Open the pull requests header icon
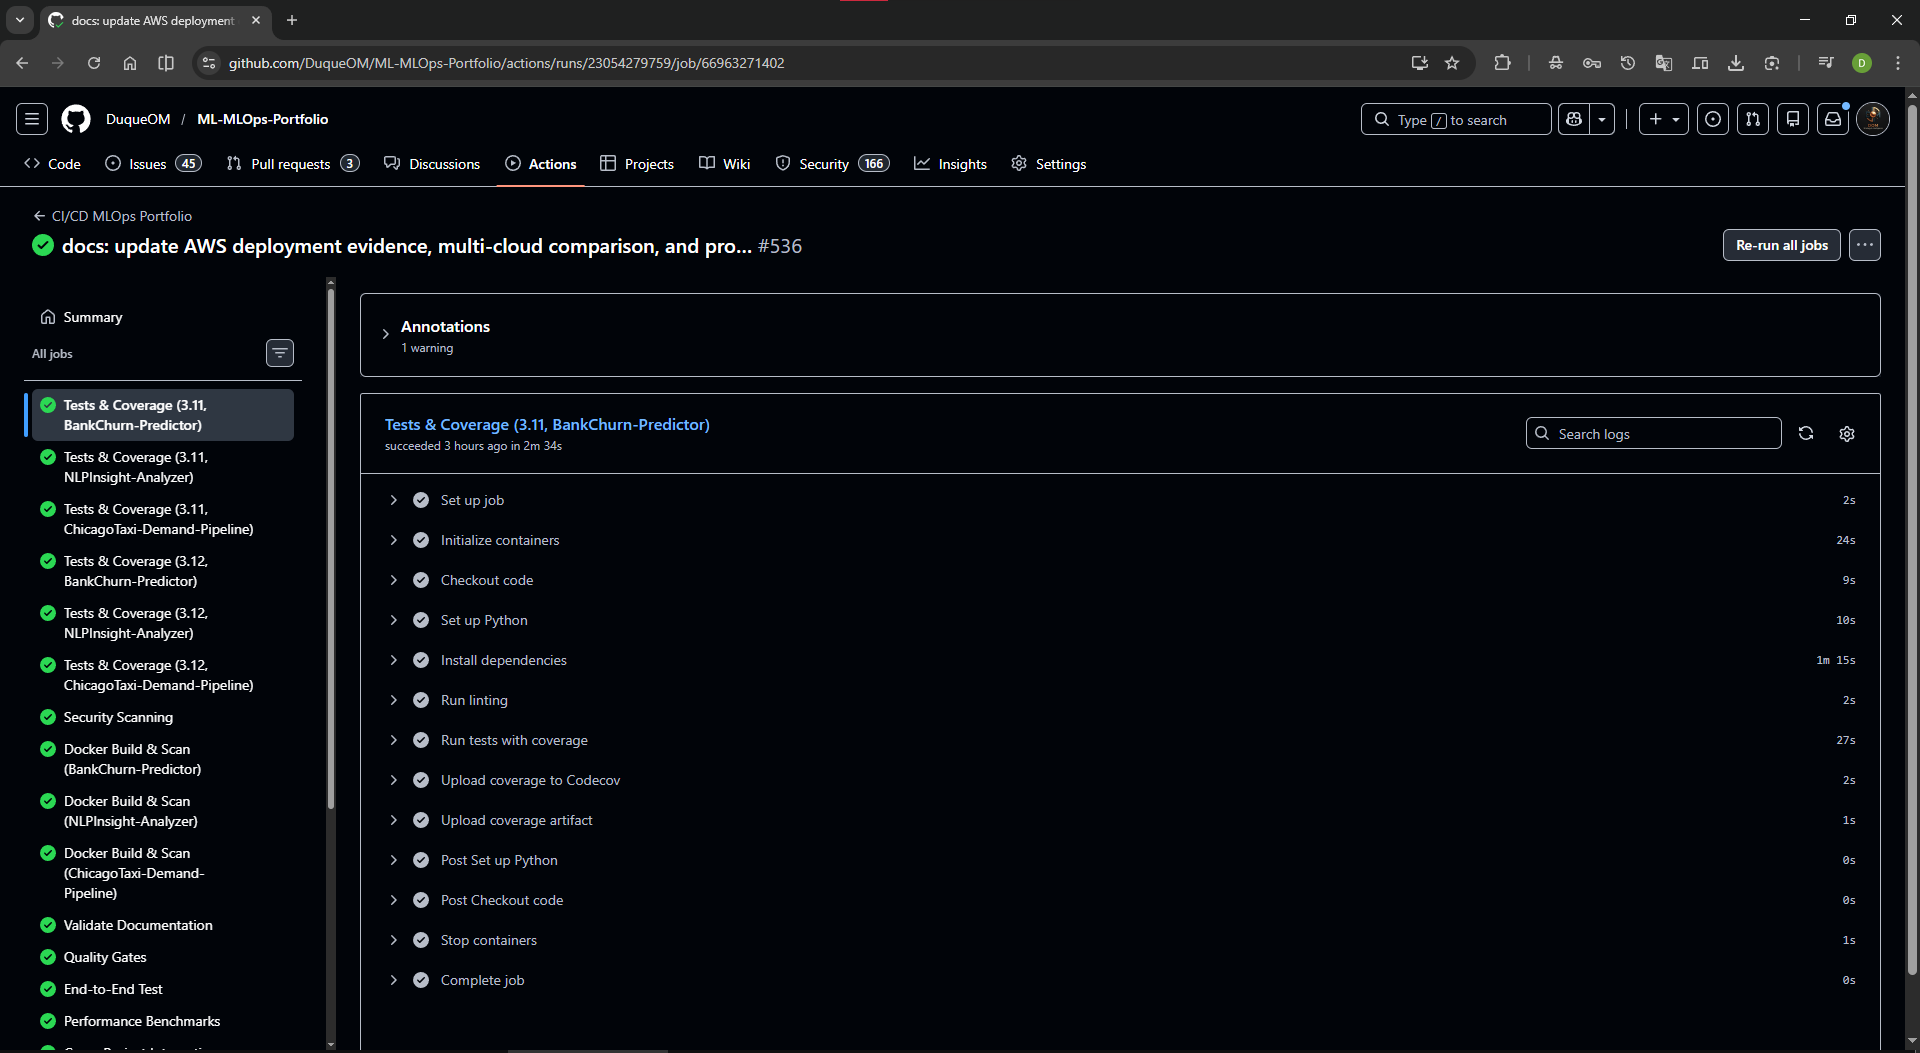The image size is (1920, 1053). point(1752,119)
